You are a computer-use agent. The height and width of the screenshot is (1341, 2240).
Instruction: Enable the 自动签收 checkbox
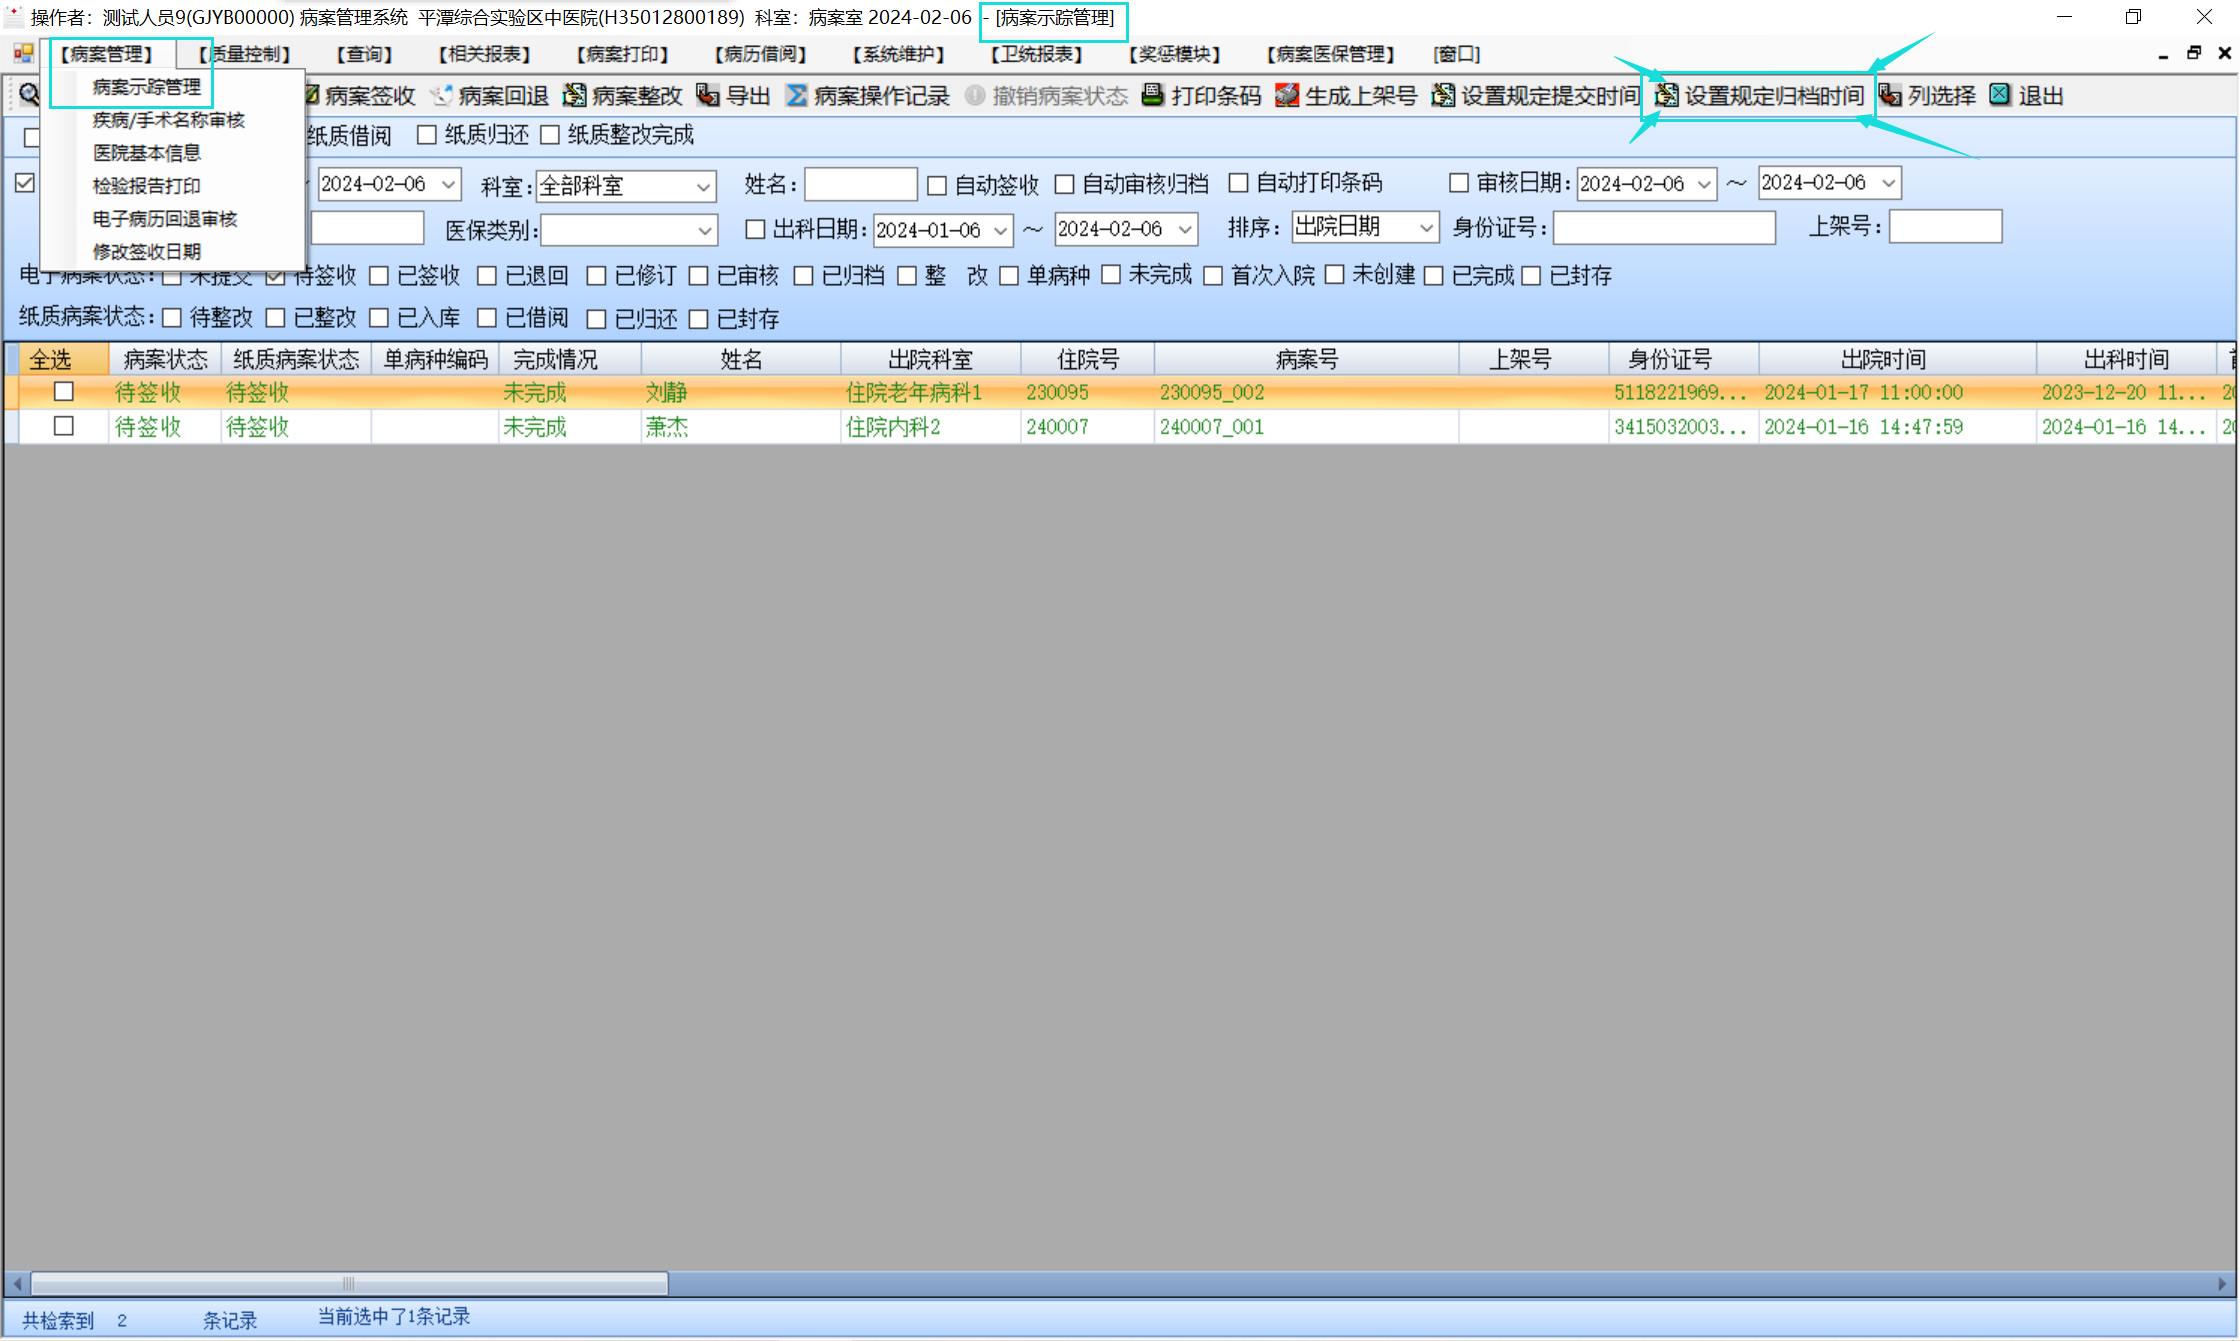(x=937, y=185)
